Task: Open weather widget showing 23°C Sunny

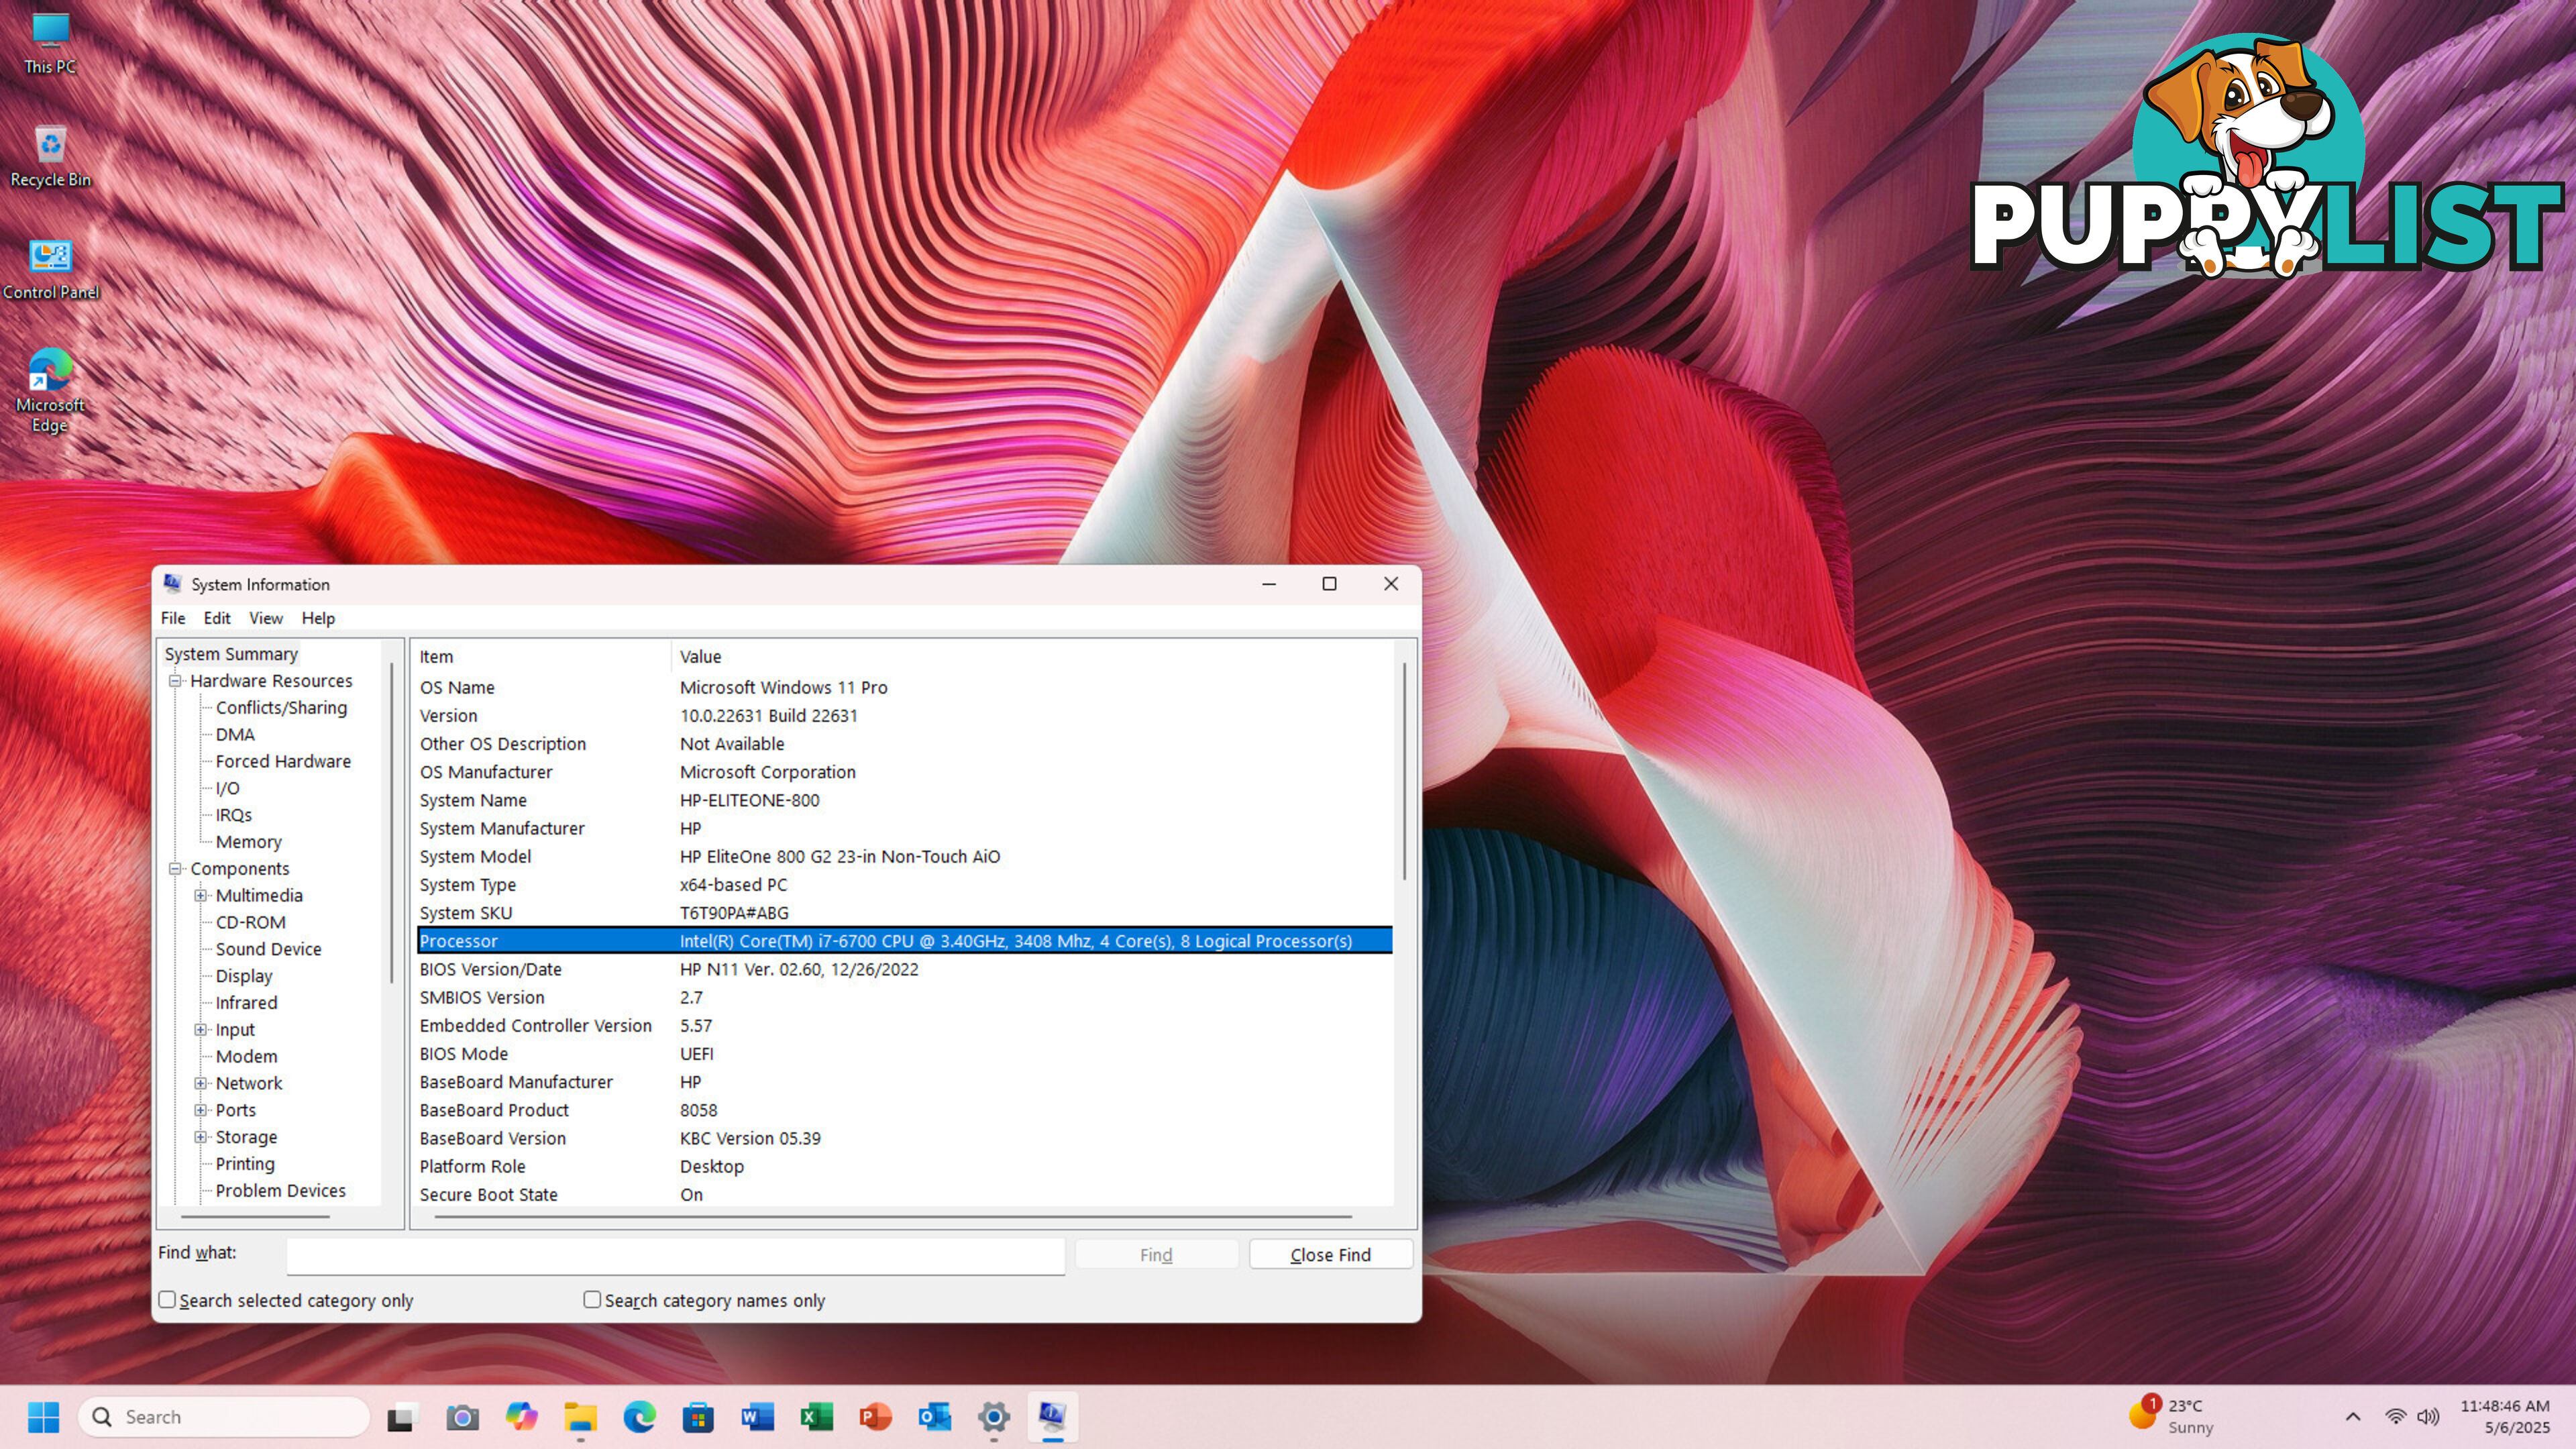Action: [x=2171, y=1416]
